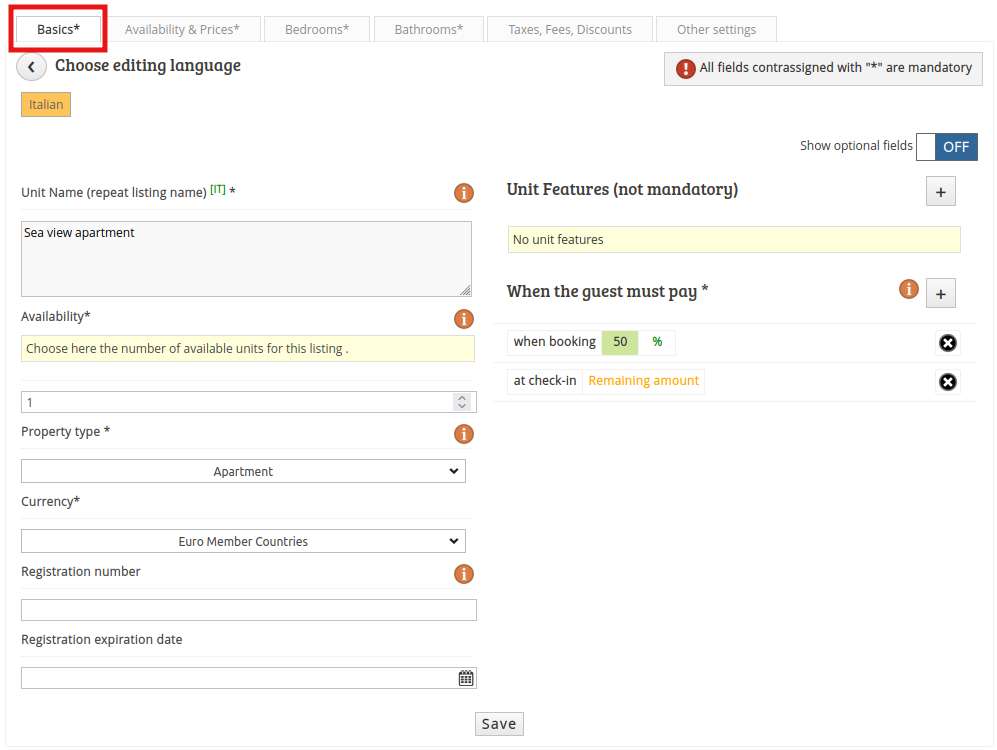The height and width of the screenshot is (750, 997).
Task: Click the green 50 percent value
Action: point(620,342)
